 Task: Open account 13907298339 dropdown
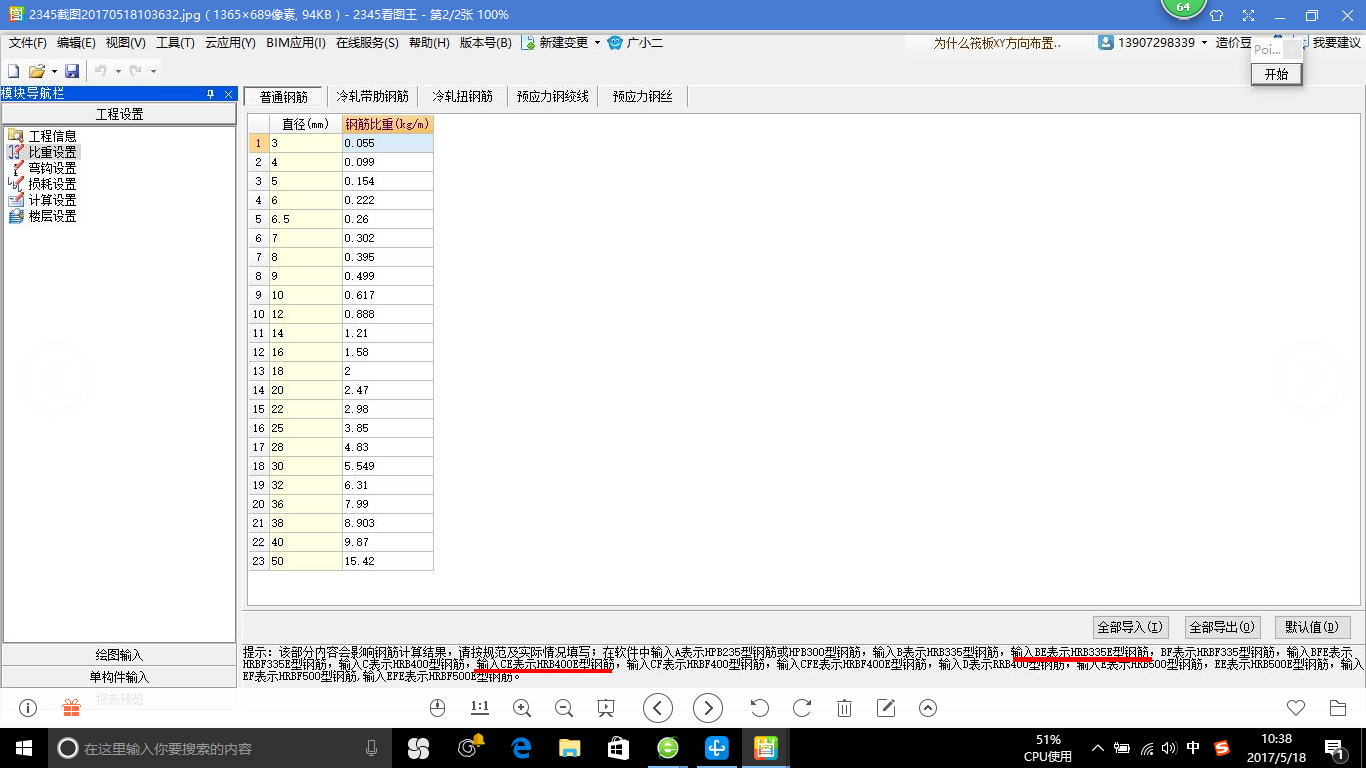[x=1204, y=43]
